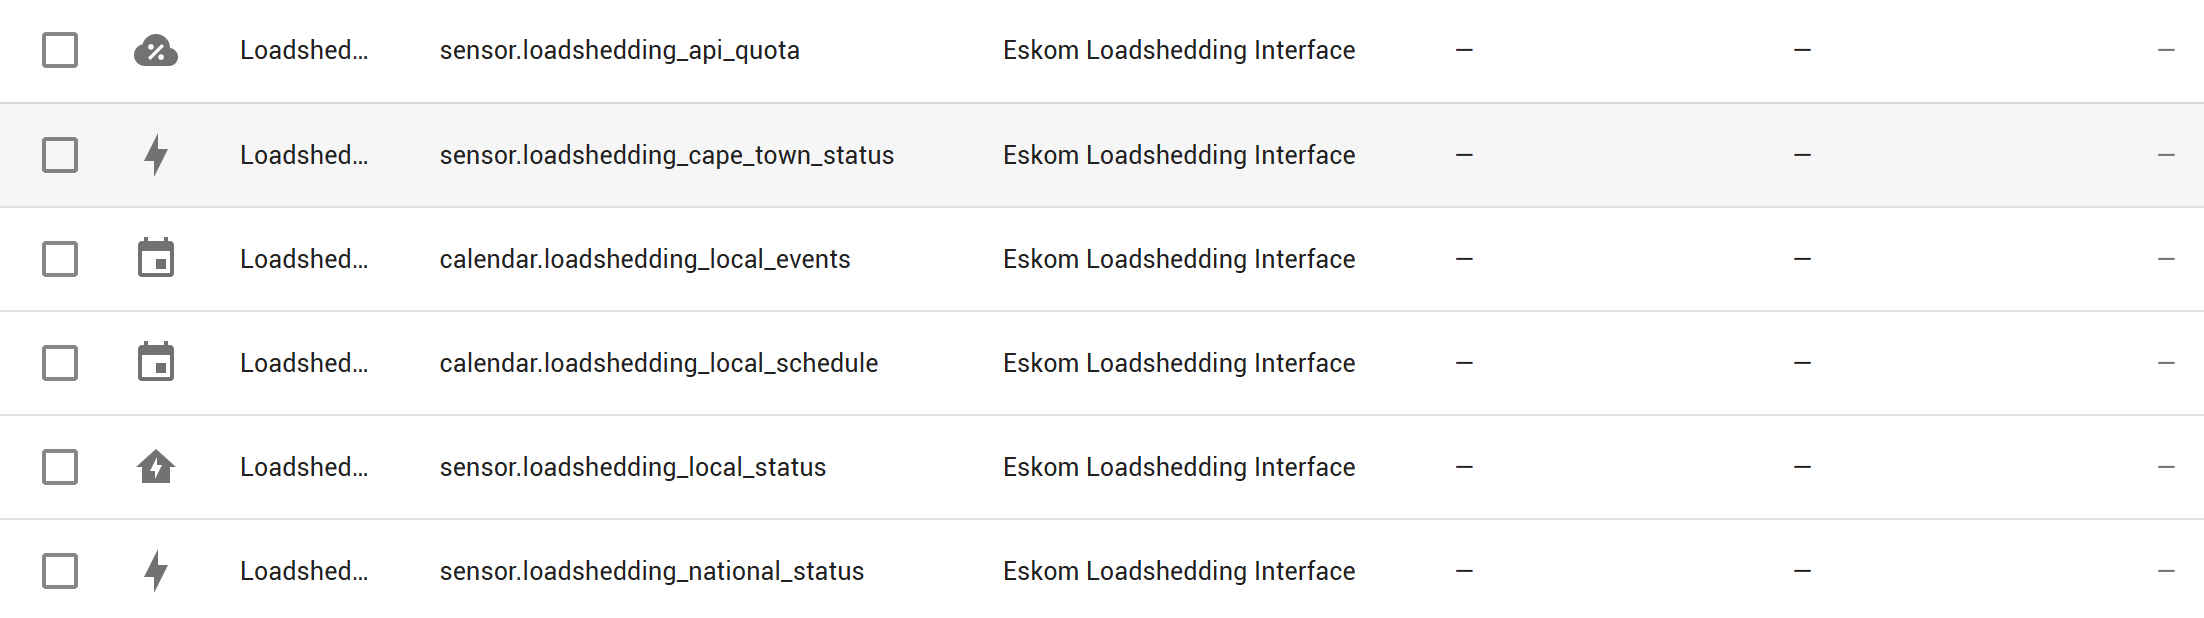Click the cloud icon for loadshedding_api_quota
Image resolution: width=2204 pixels, height=618 pixels.
(156, 50)
